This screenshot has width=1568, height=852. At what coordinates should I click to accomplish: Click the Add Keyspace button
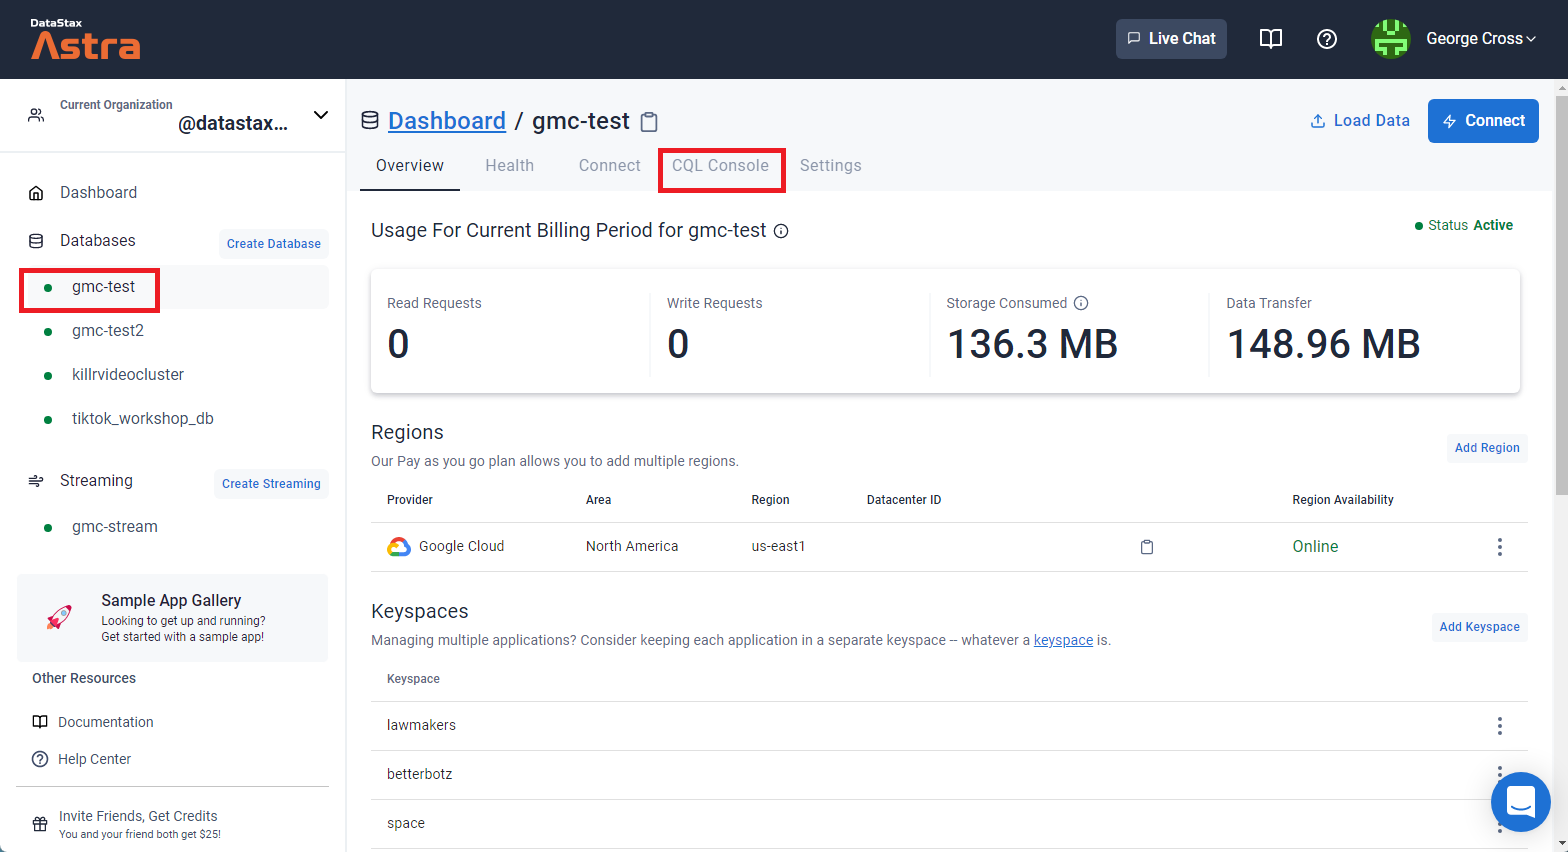(x=1479, y=627)
